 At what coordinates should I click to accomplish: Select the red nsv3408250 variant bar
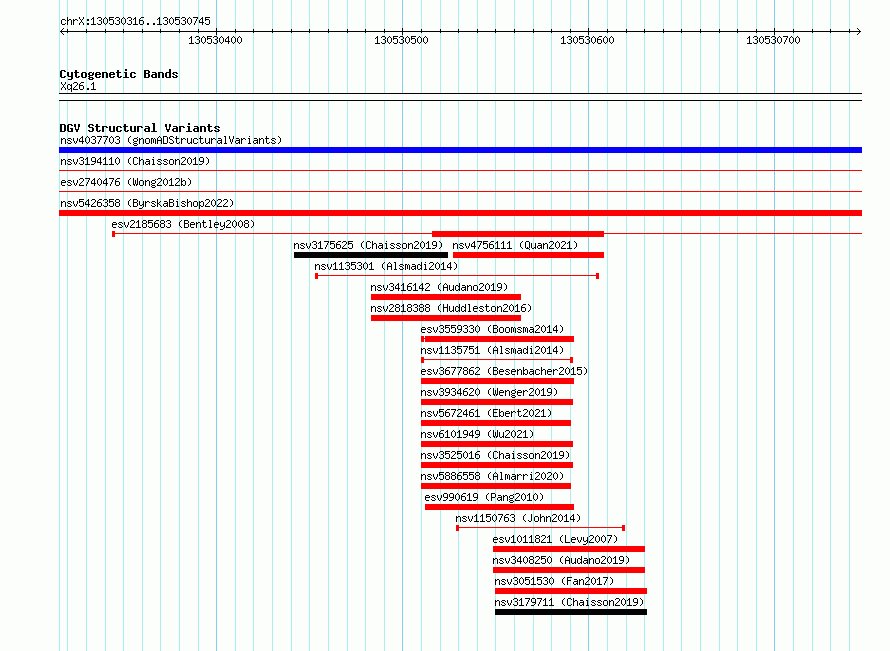569,570
